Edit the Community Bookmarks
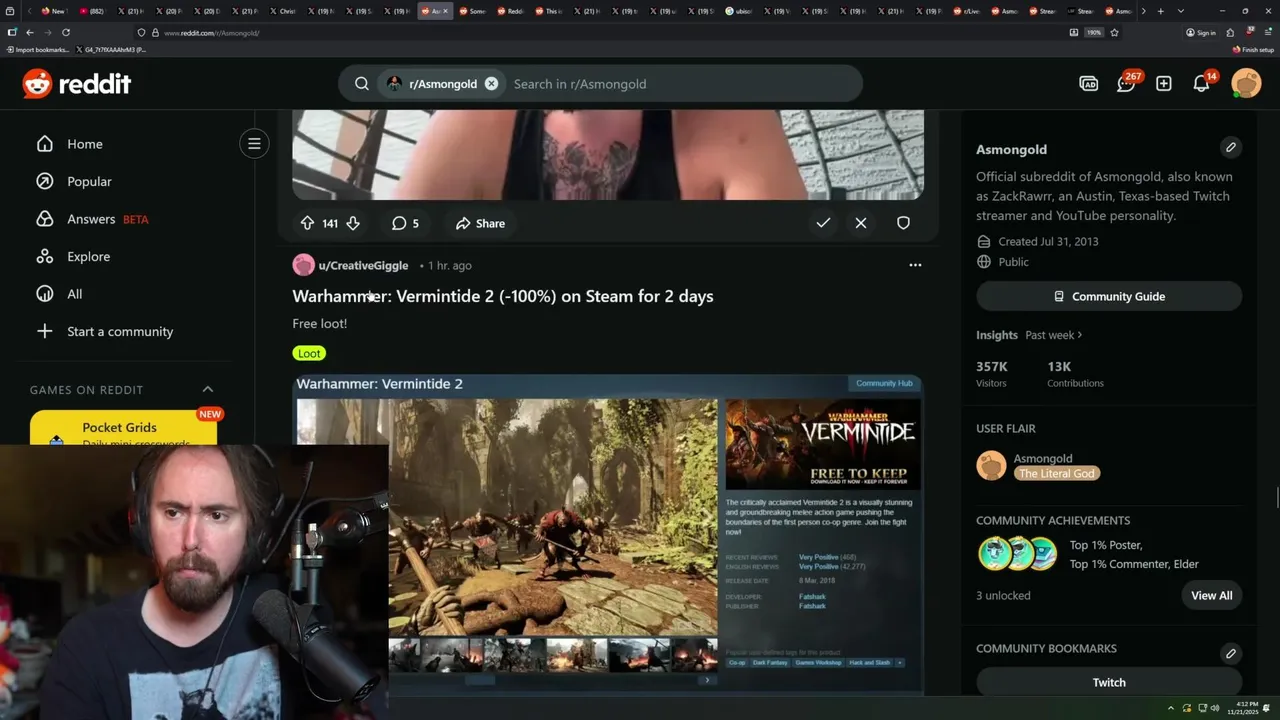The width and height of the screenshot is (1280, 720). (x=1231, y=653)
